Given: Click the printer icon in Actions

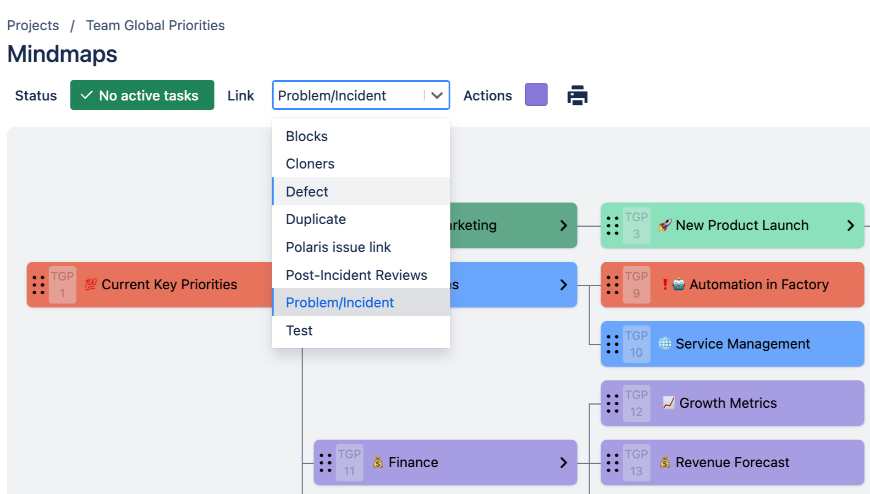Looking at the screenshot, I should [x=577, y=96].
